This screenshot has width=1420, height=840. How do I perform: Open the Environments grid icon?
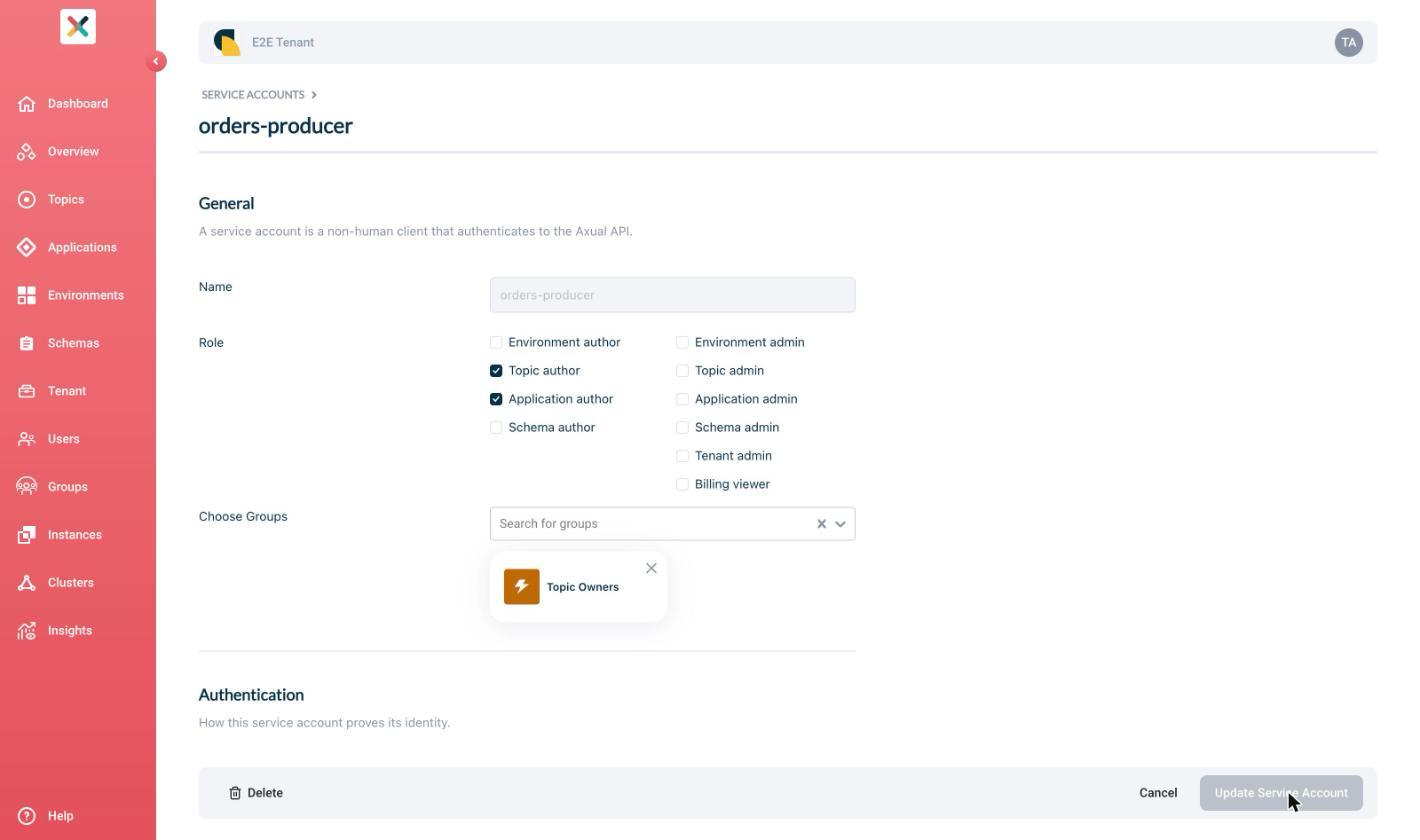(27, 296)
